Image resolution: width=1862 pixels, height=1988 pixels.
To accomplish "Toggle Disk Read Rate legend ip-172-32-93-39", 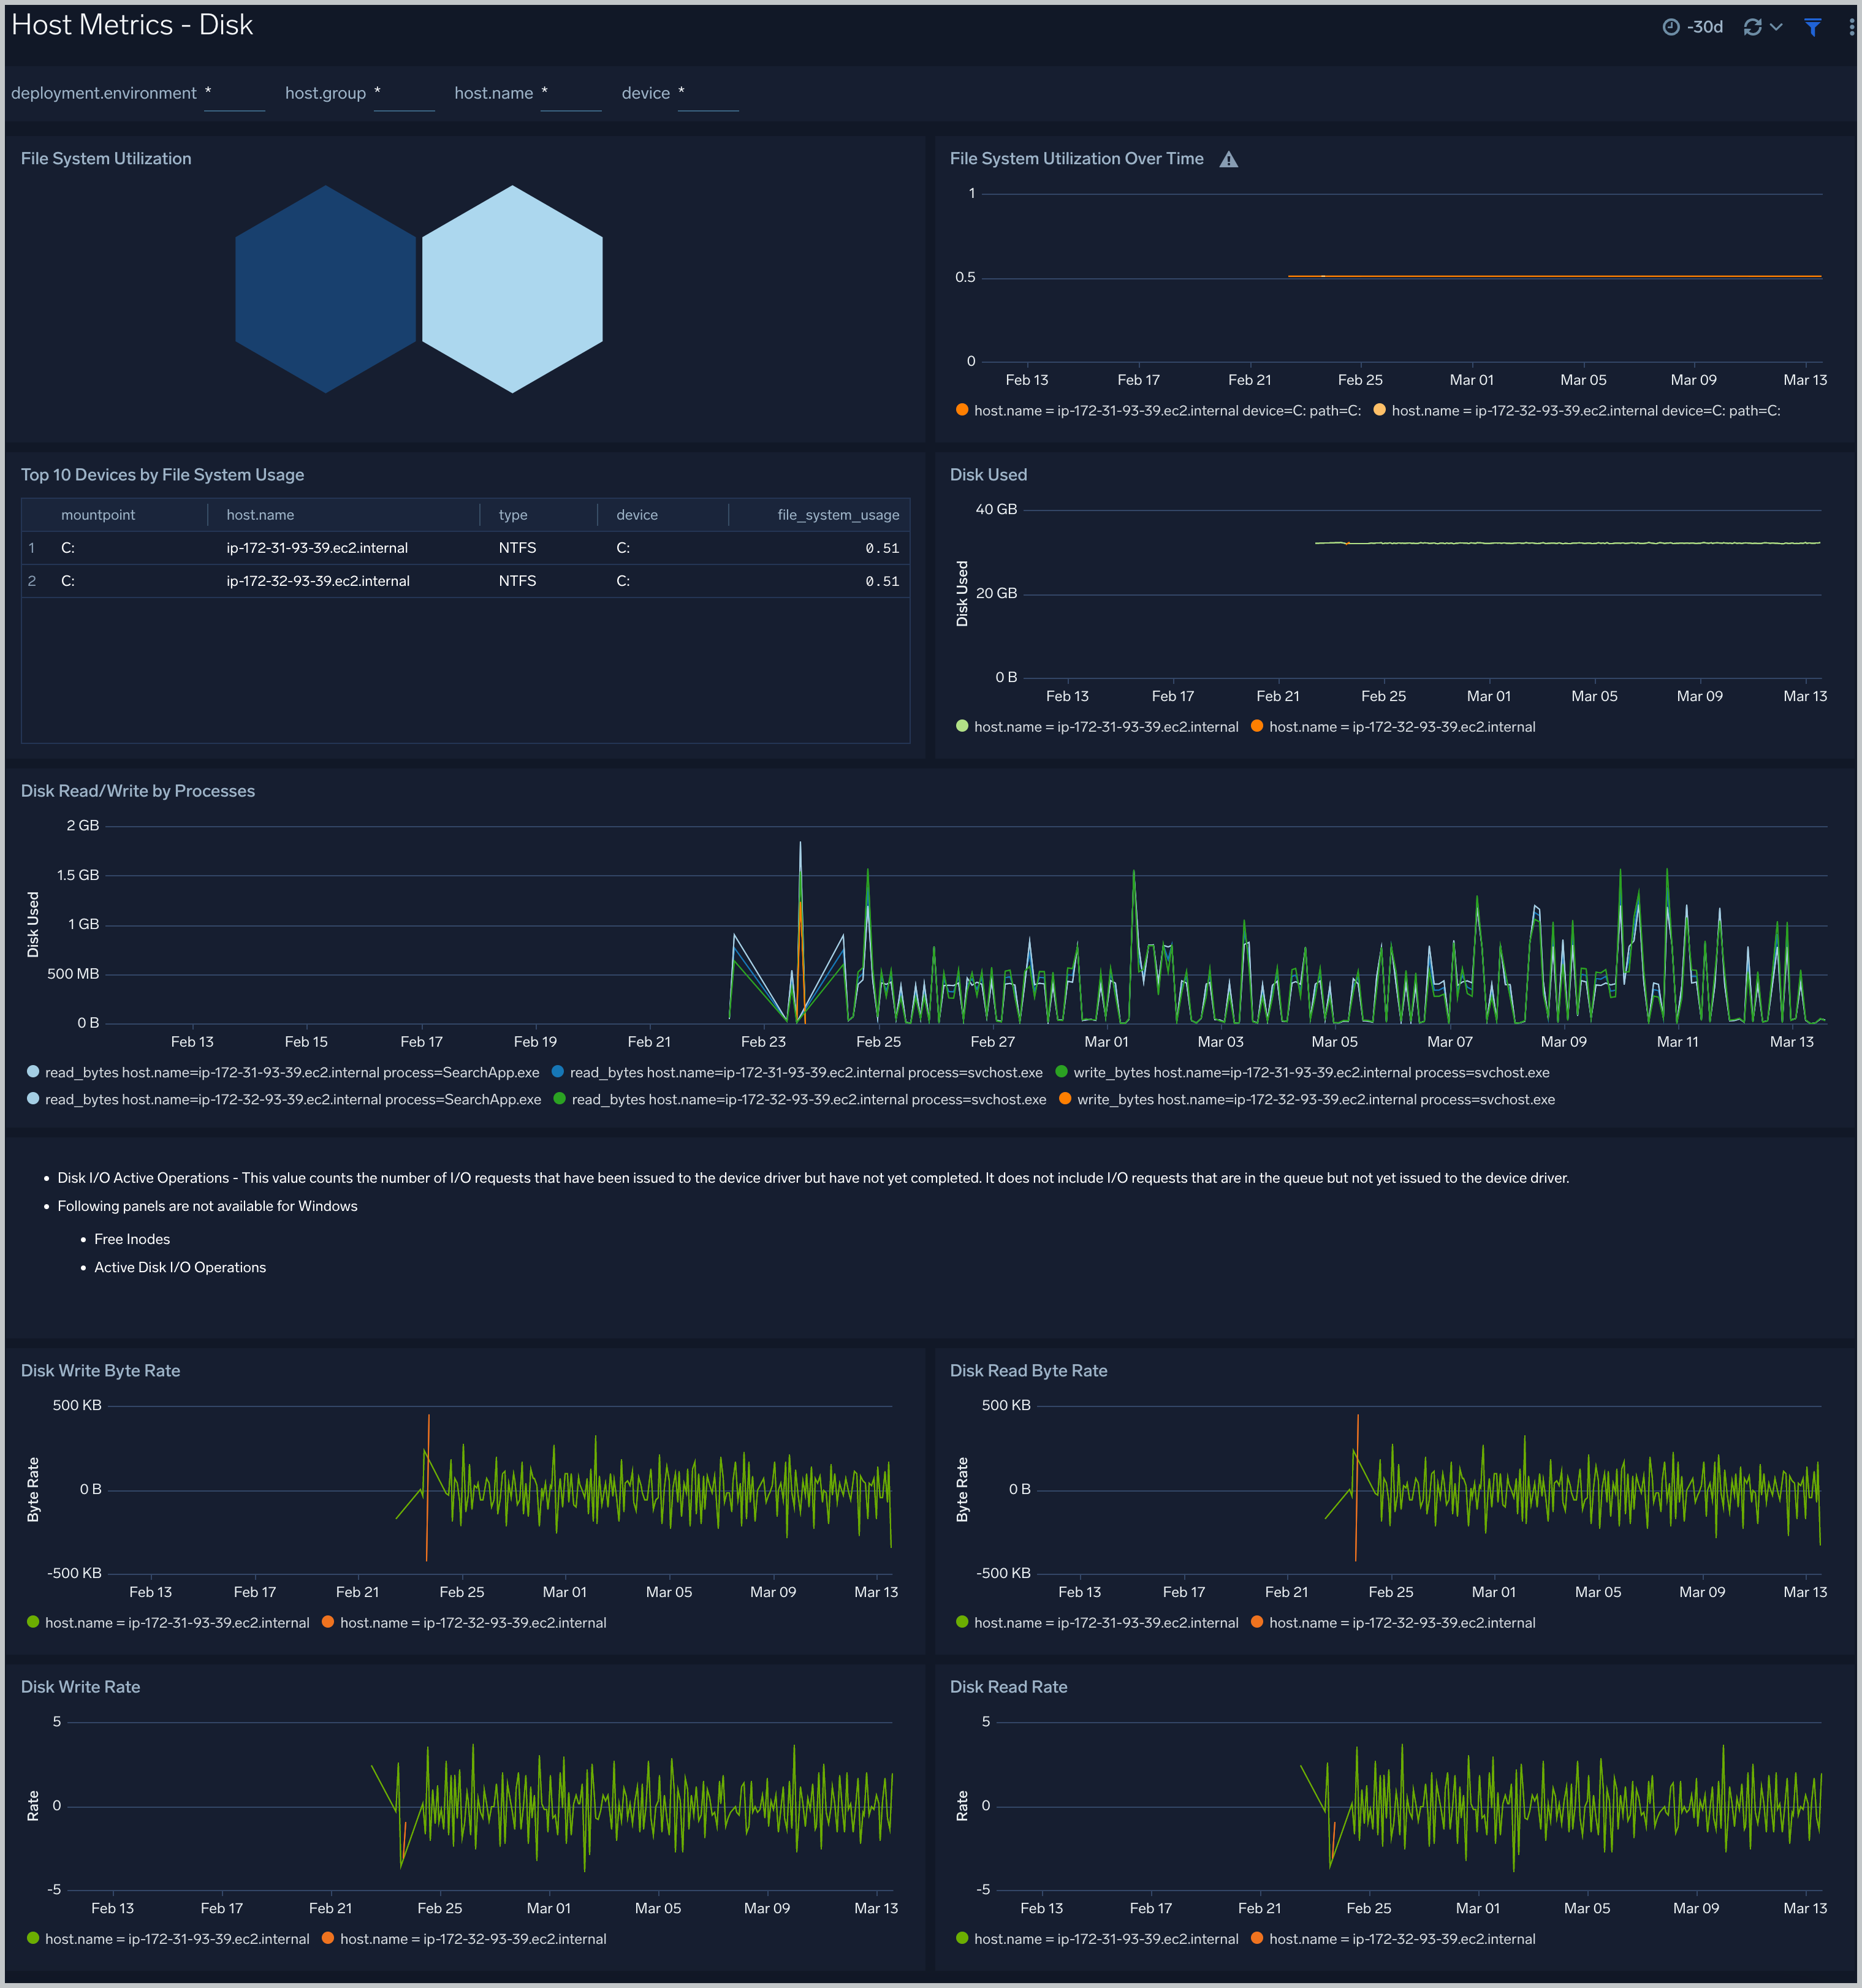I will [1393, 1939].
